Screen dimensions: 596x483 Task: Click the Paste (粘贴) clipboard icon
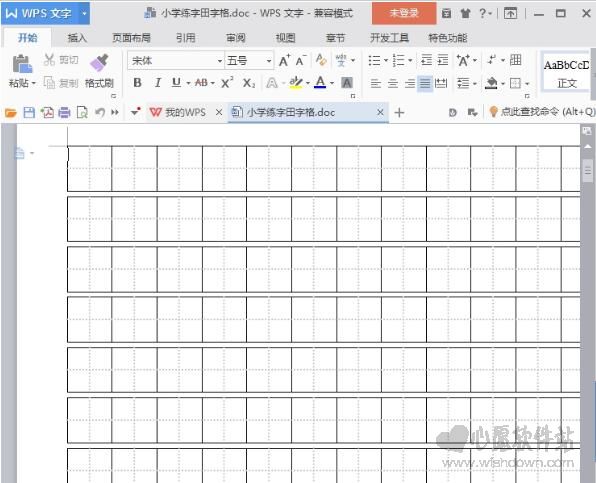[x=22, y=63]
